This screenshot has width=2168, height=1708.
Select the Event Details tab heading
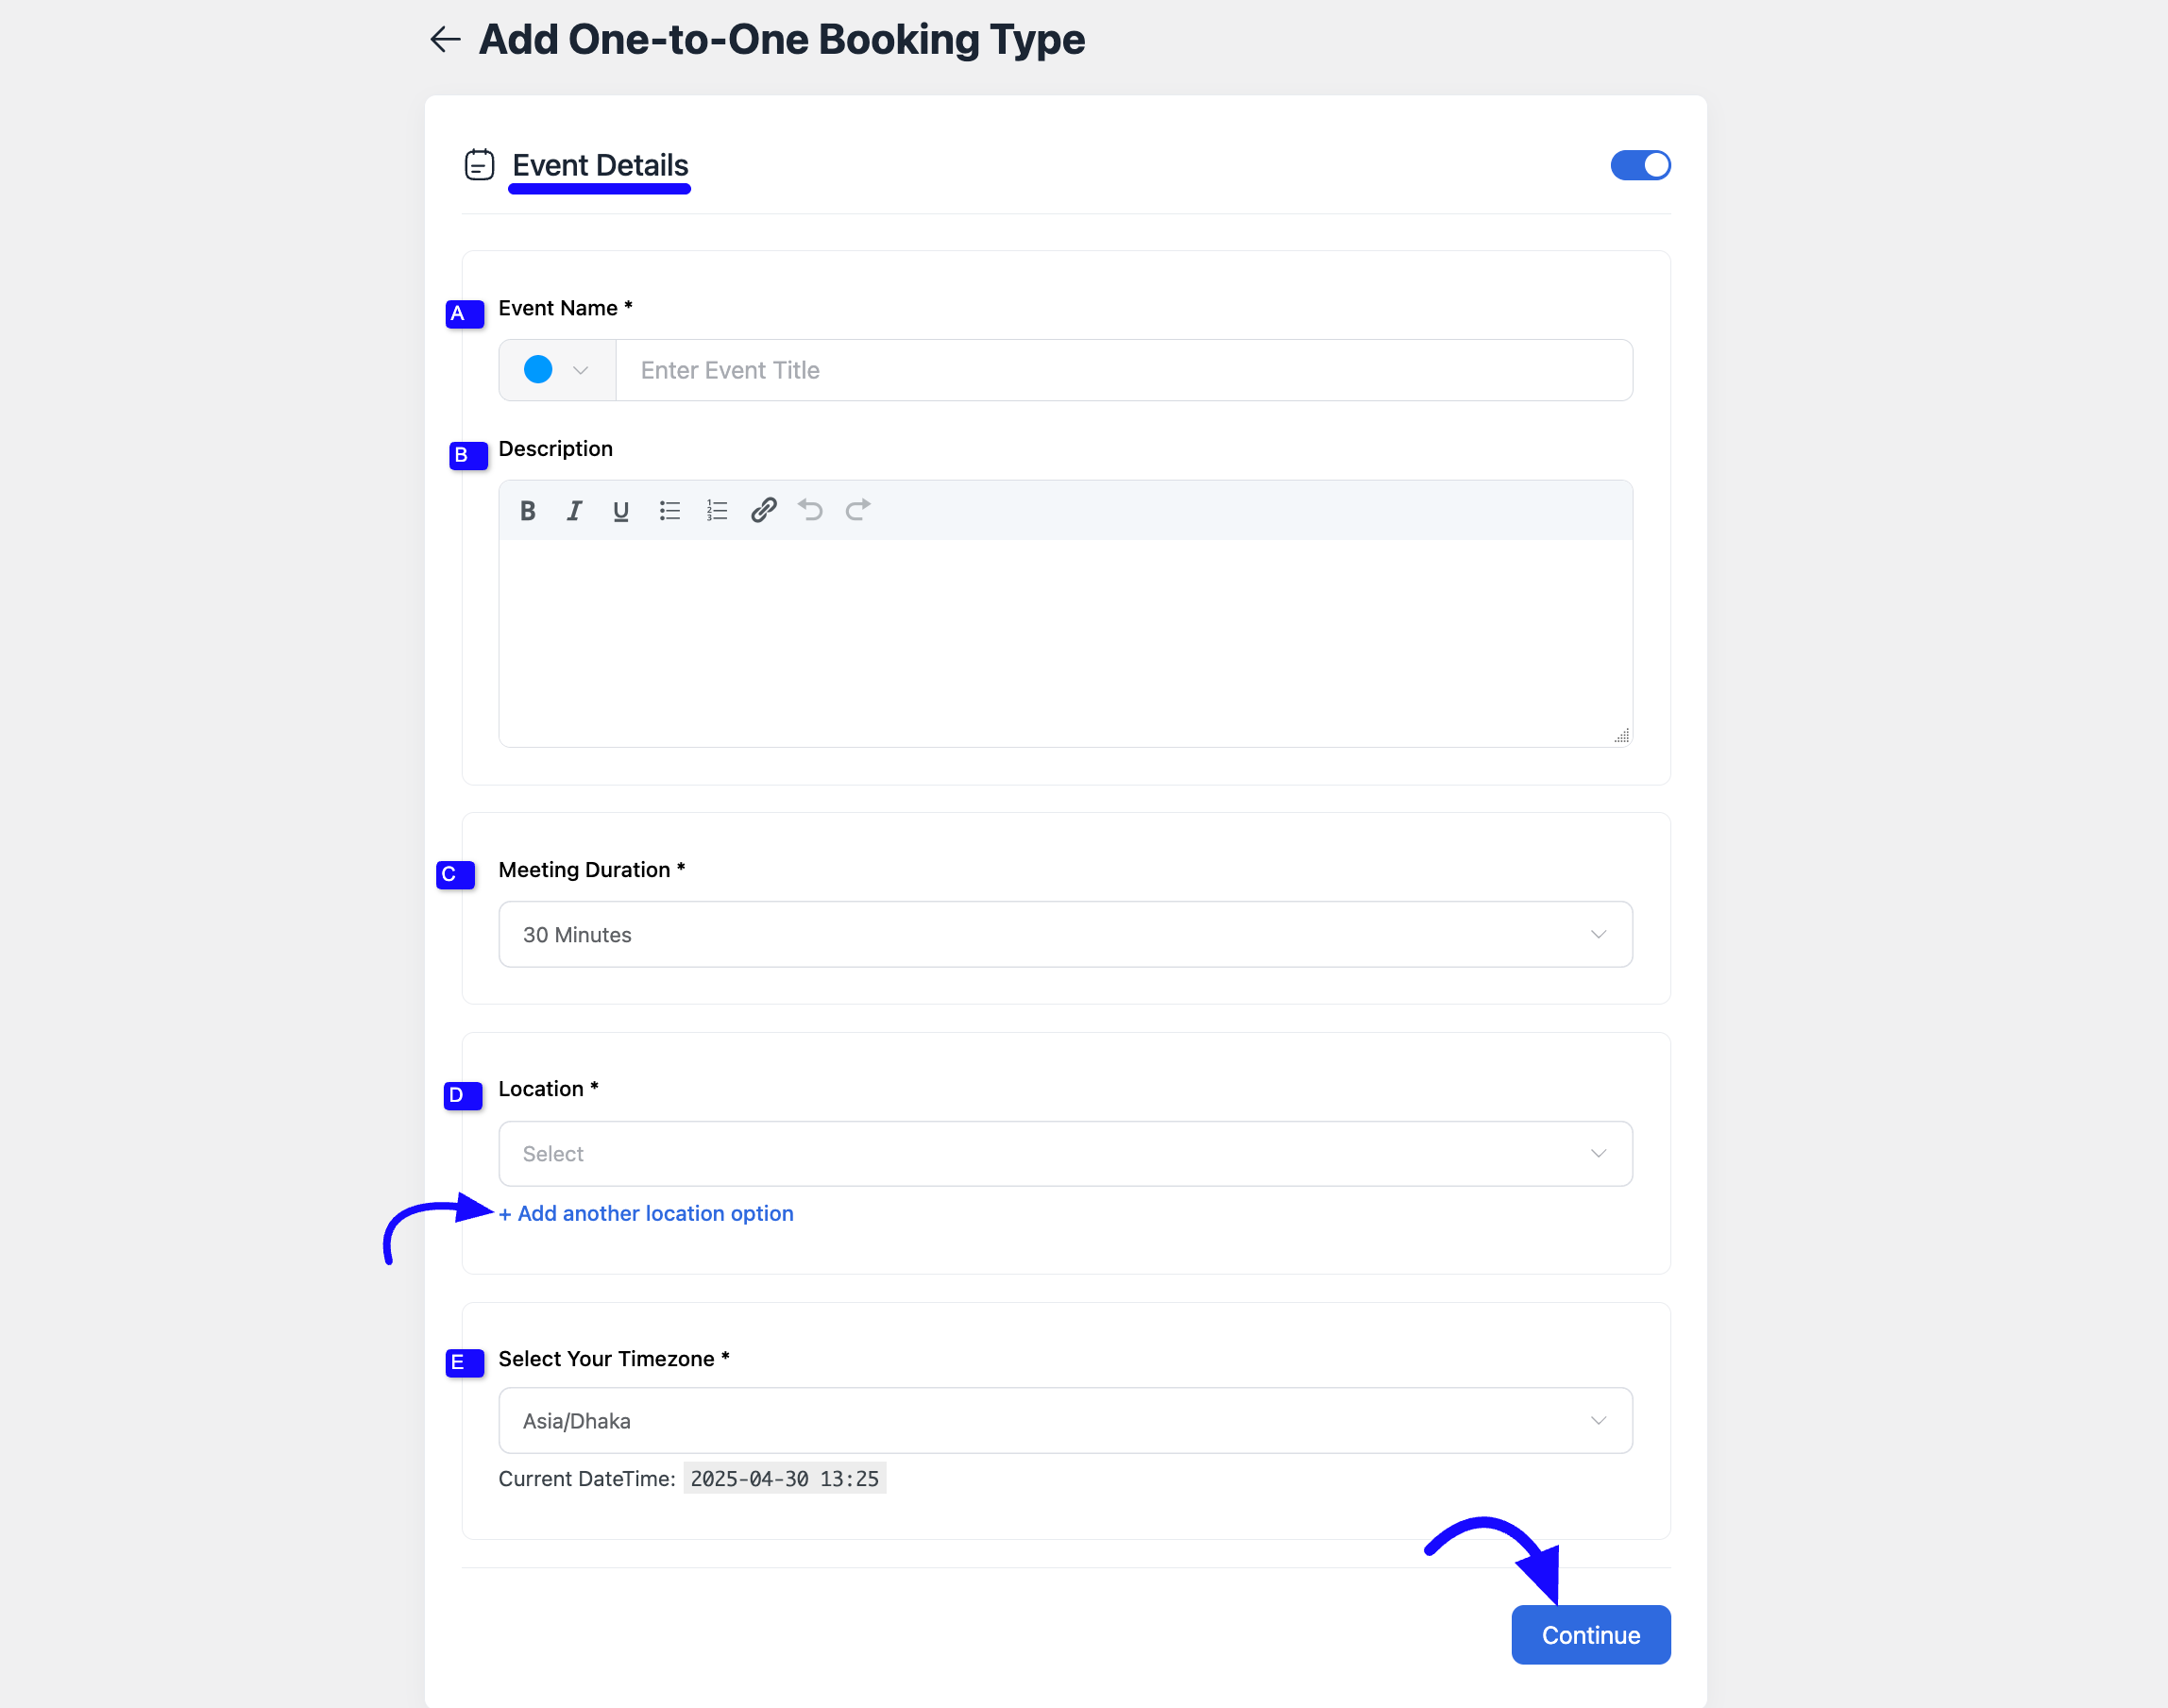coord(600,165)
